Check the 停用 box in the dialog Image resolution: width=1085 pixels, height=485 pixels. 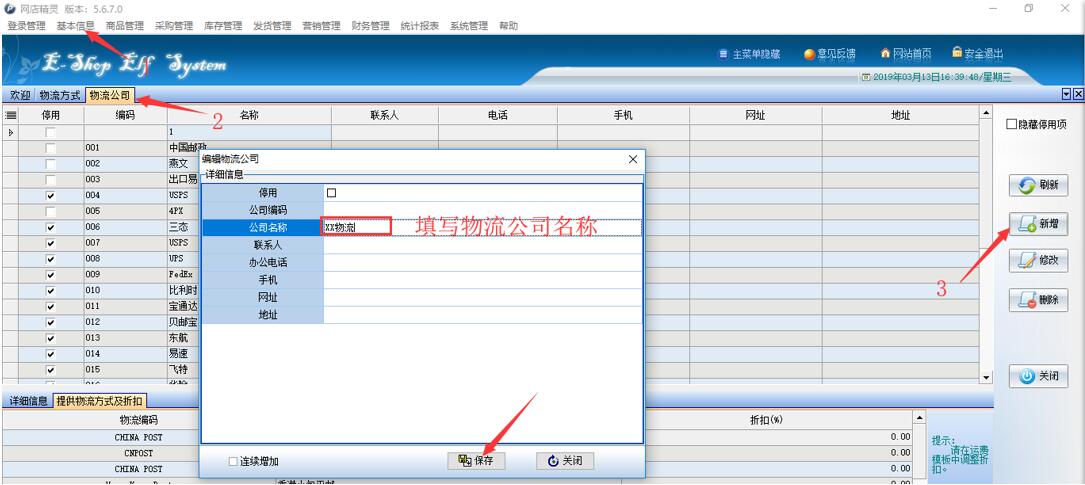332,192
